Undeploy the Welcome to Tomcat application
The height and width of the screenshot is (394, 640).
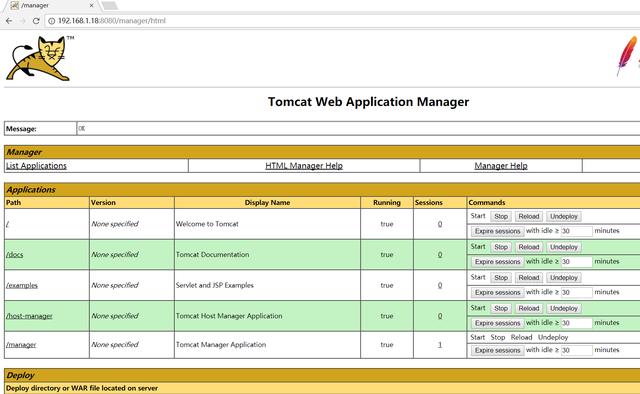point(564,216)
